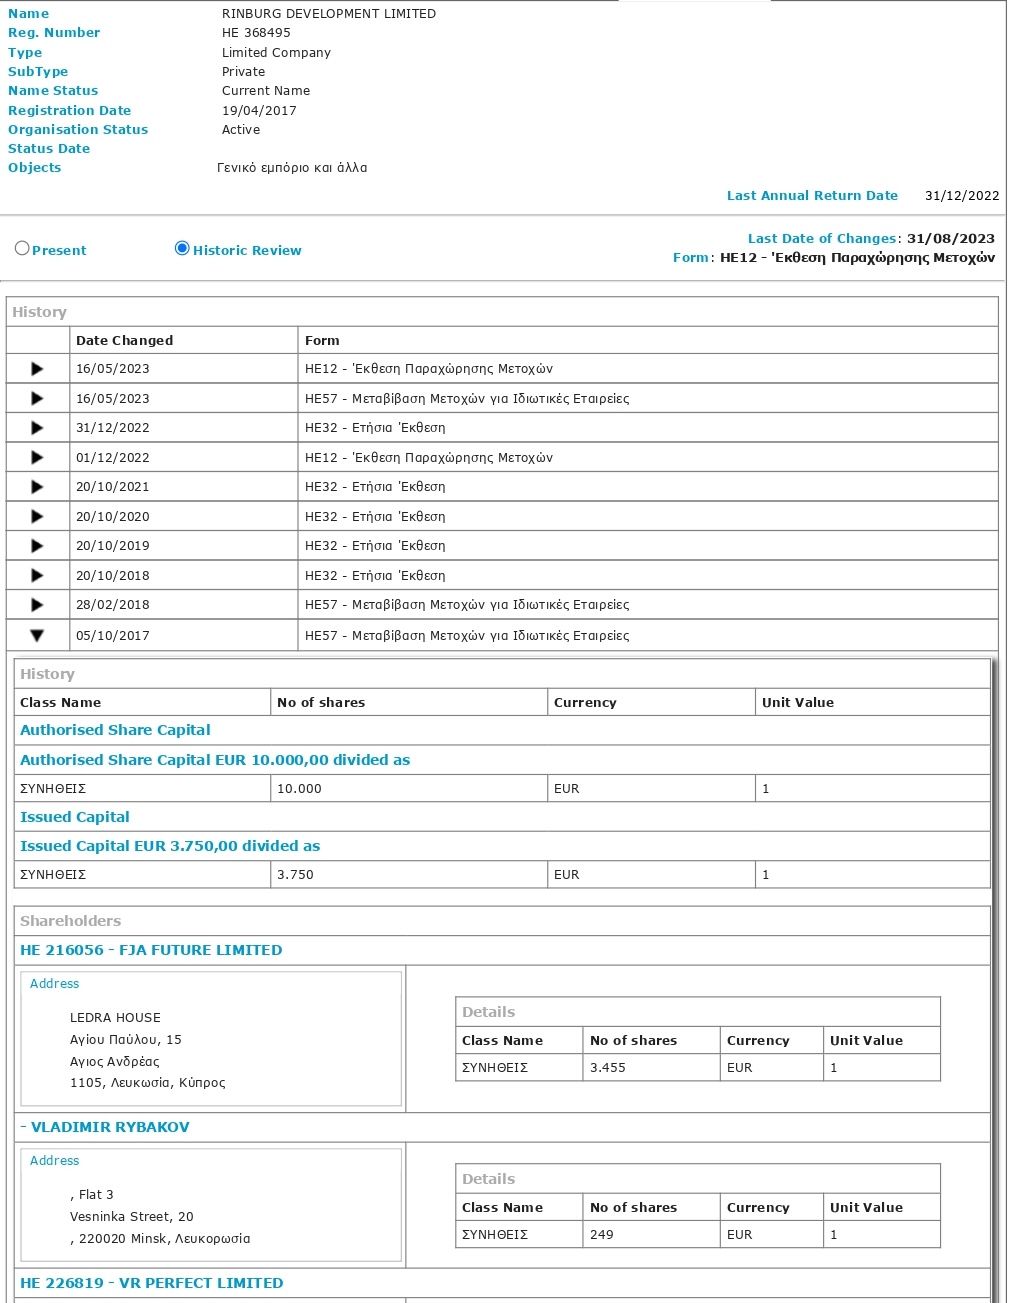This screenshot has width=1010, height=1303.
Task: Click annual return date 31/12/2022
Action: (962, 196)
